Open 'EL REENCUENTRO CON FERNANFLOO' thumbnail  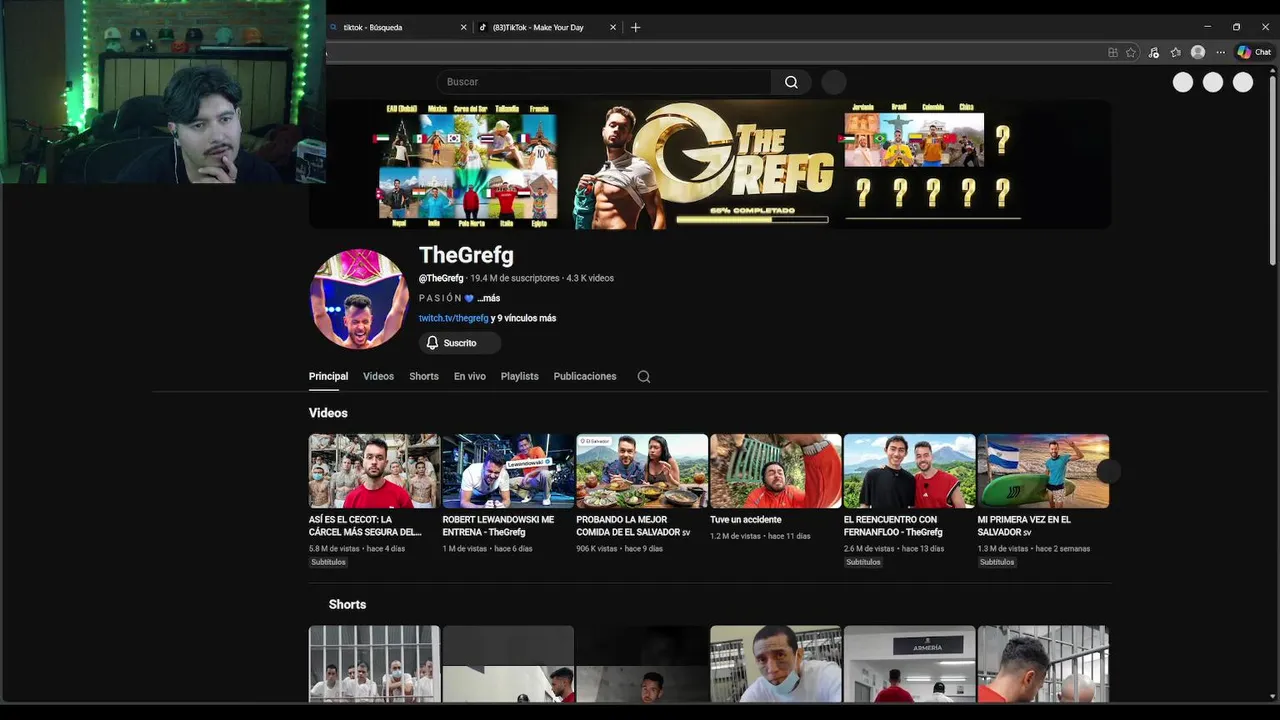click(910, 471)
